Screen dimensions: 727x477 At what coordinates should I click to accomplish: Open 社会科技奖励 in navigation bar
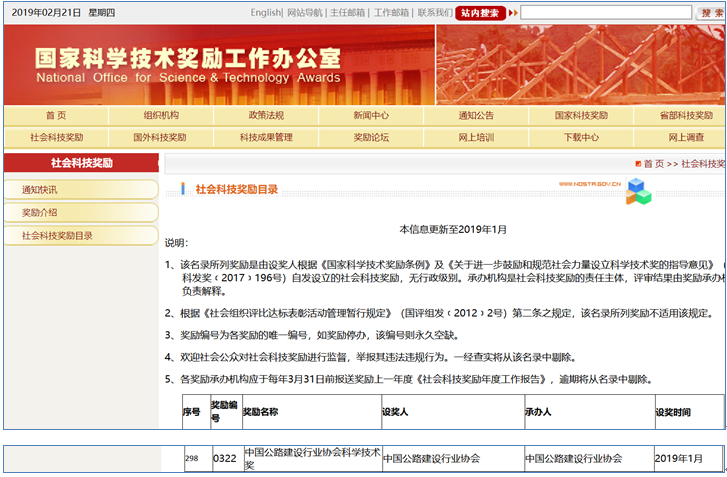(x=56, y=137)
